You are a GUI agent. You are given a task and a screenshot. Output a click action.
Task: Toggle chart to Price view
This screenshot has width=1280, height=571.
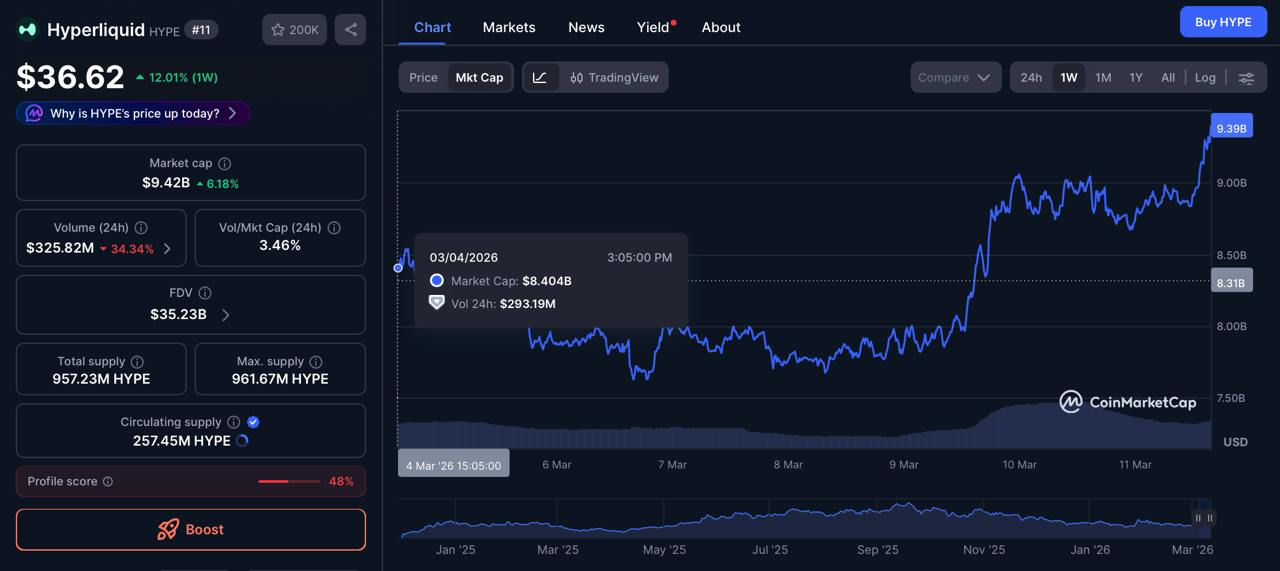click(423, 77)
